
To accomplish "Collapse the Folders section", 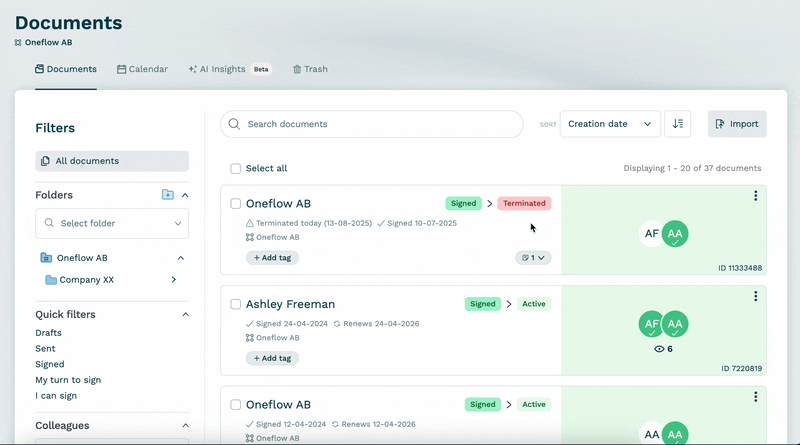I will tap(185, 195).
